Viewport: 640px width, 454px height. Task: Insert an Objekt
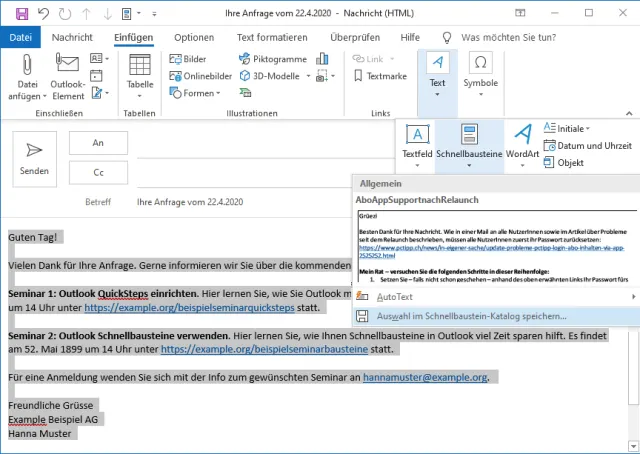(x=563, y=162)
